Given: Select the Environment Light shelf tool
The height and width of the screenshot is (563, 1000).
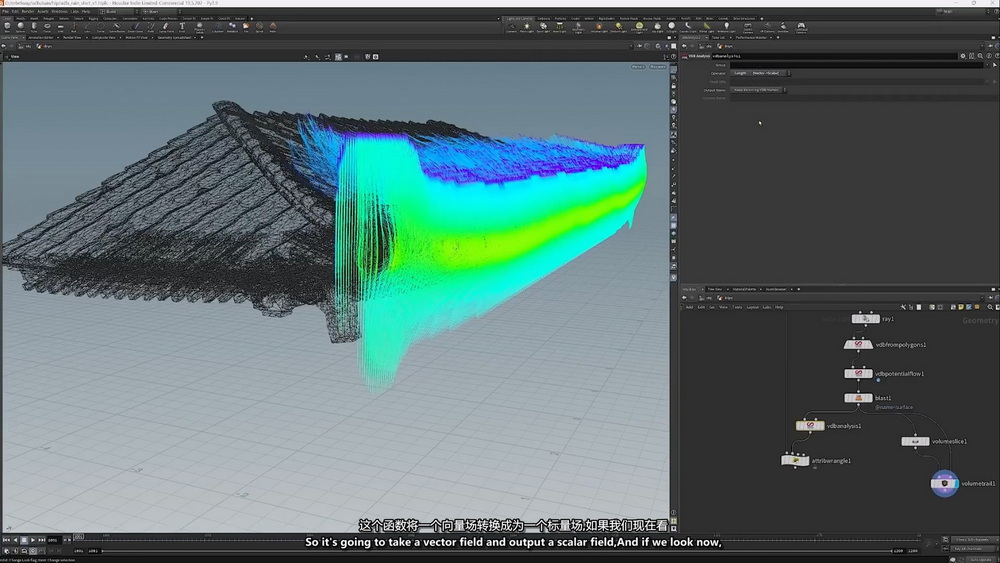Looking at the screenshot, I should pos(639,27).
